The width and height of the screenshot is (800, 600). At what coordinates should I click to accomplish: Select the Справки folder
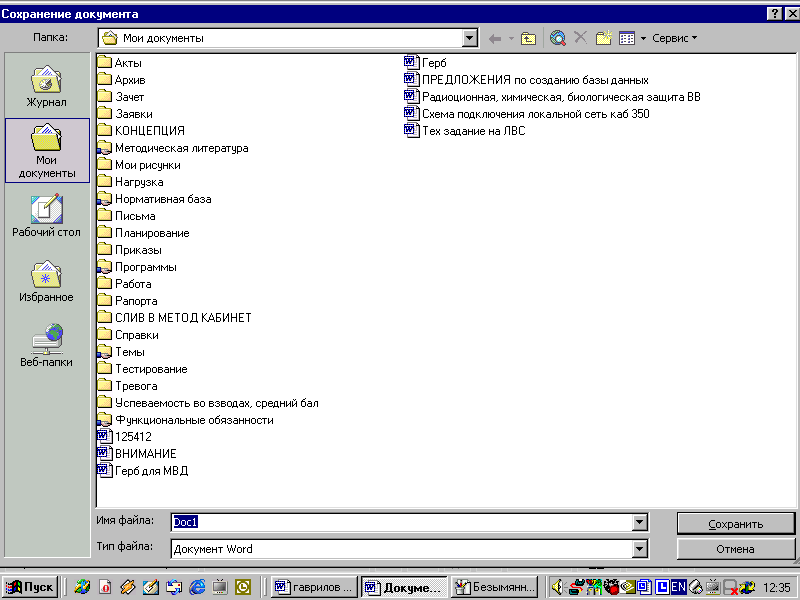128,335
